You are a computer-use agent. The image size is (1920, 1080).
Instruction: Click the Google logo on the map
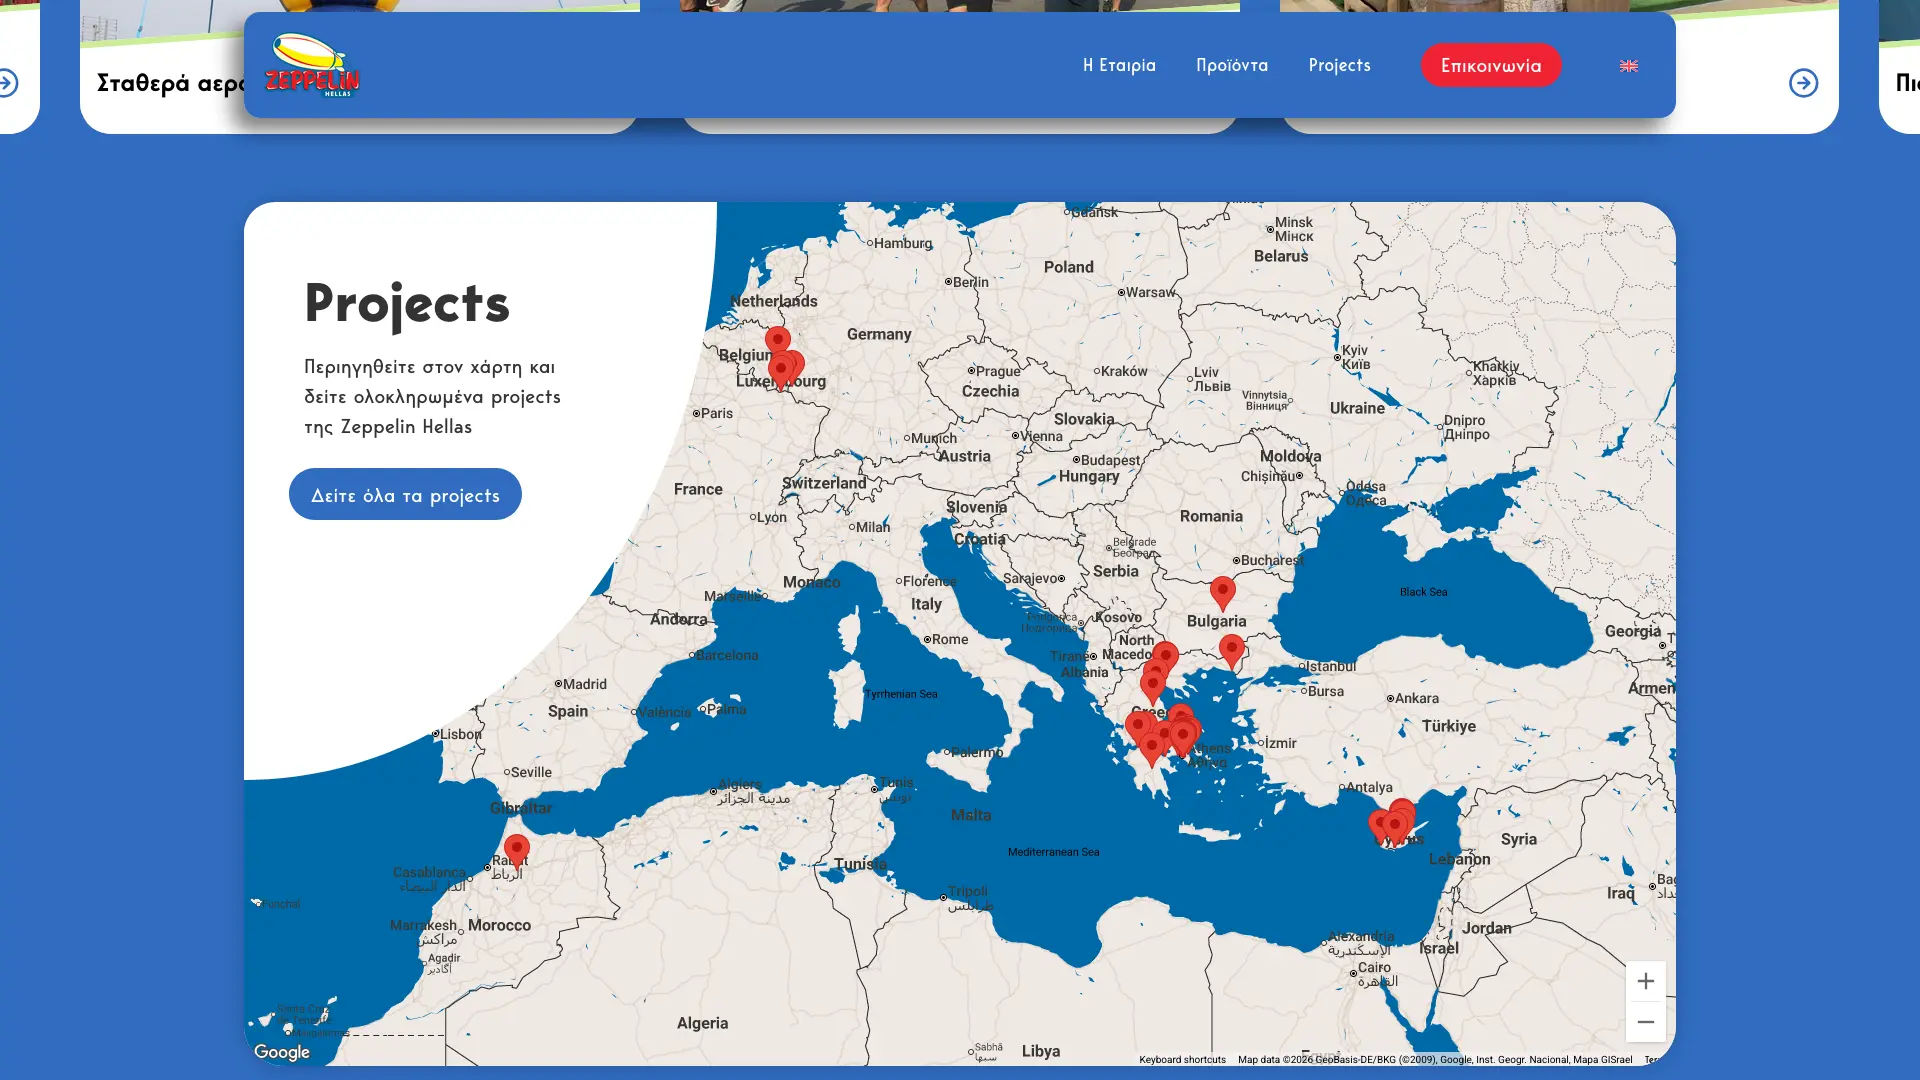[x=282, y=1052]
